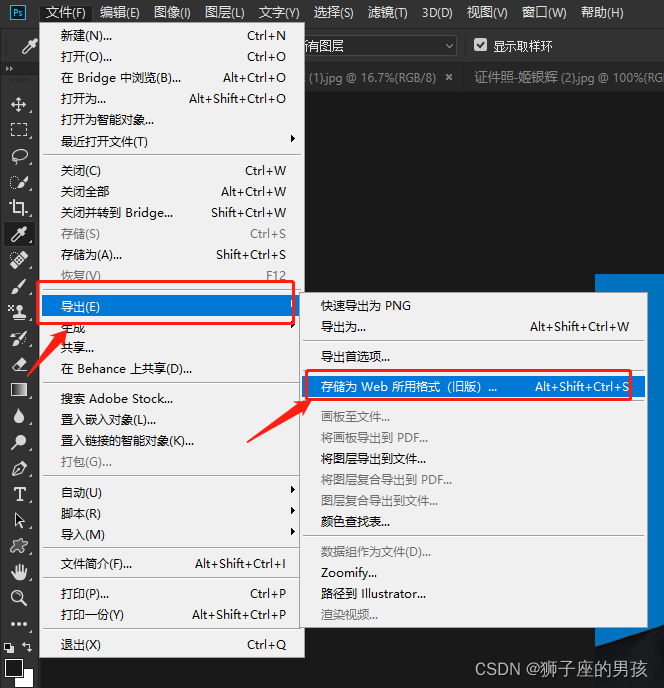Open the sample layers dropdown

pyautogui.click(x=380, y=46)
